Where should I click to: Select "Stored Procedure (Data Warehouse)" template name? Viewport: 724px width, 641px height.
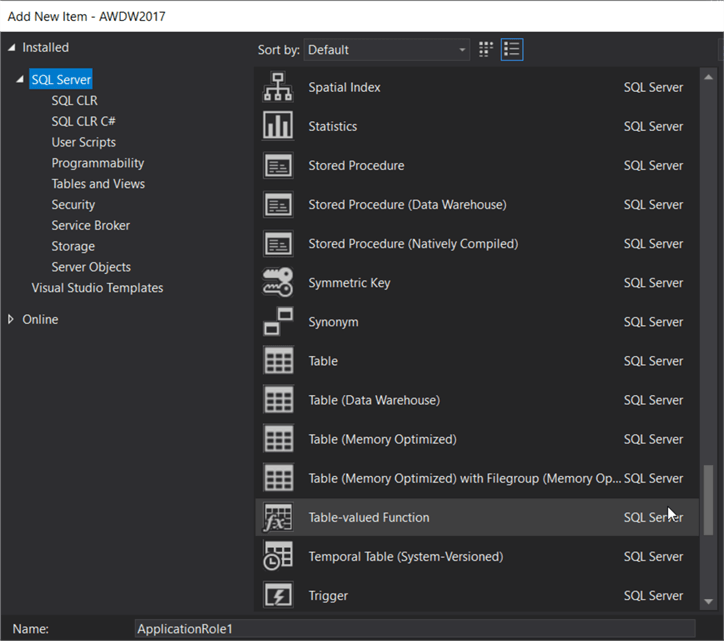407,205
